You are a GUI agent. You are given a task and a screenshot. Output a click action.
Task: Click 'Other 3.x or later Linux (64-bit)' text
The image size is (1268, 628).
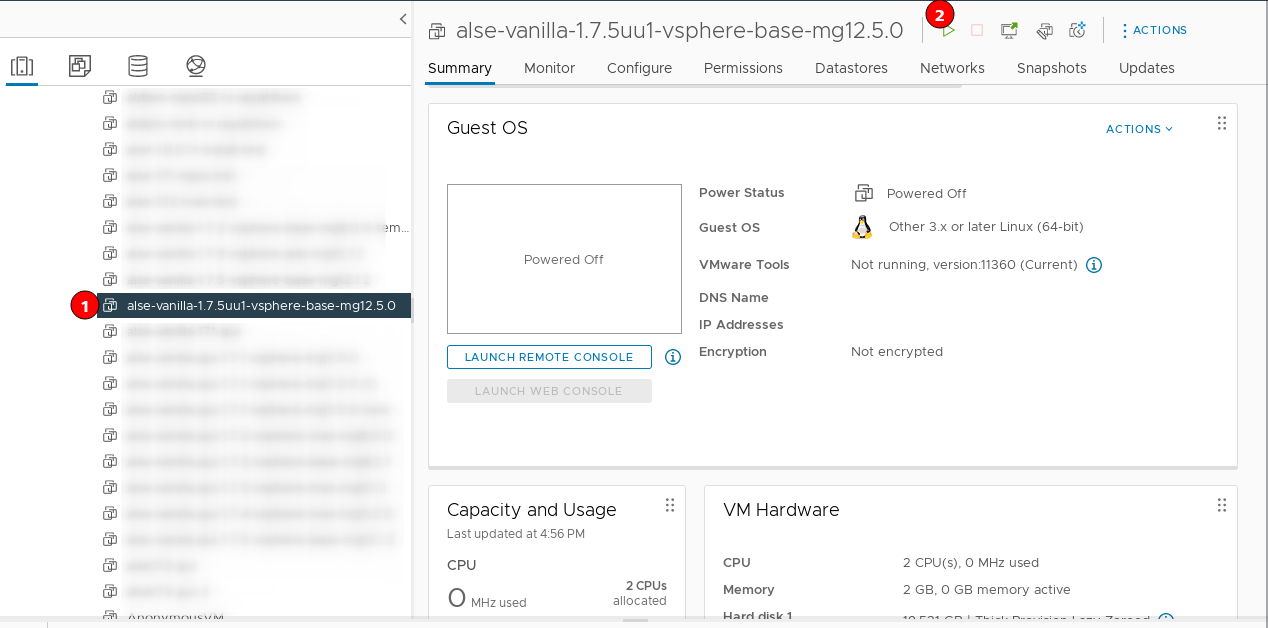click(986, 227)
